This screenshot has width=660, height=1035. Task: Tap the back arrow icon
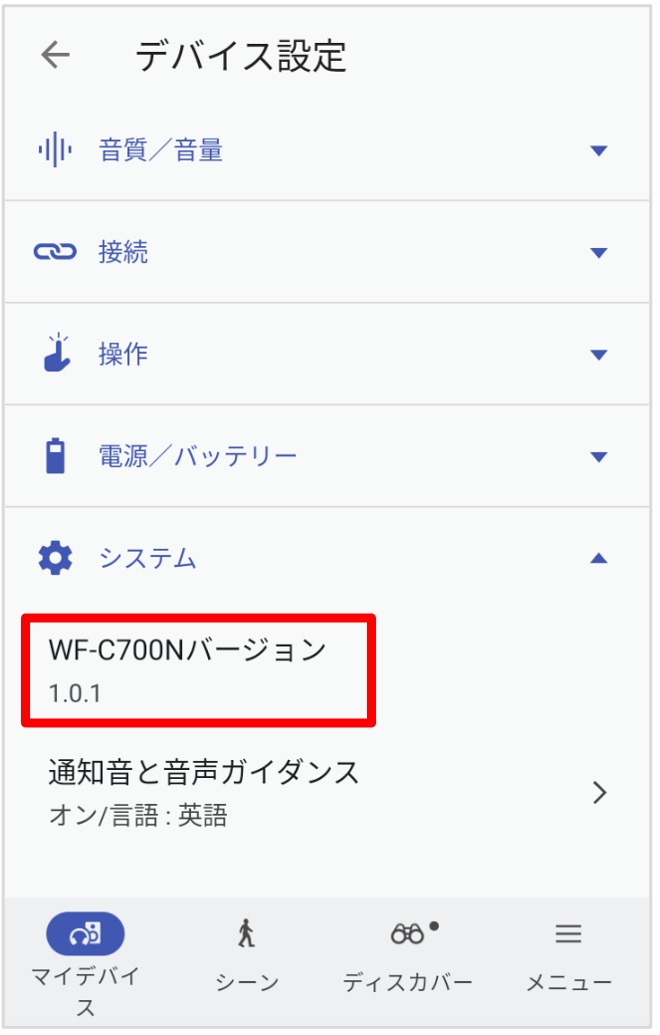(x=55, y=55)
